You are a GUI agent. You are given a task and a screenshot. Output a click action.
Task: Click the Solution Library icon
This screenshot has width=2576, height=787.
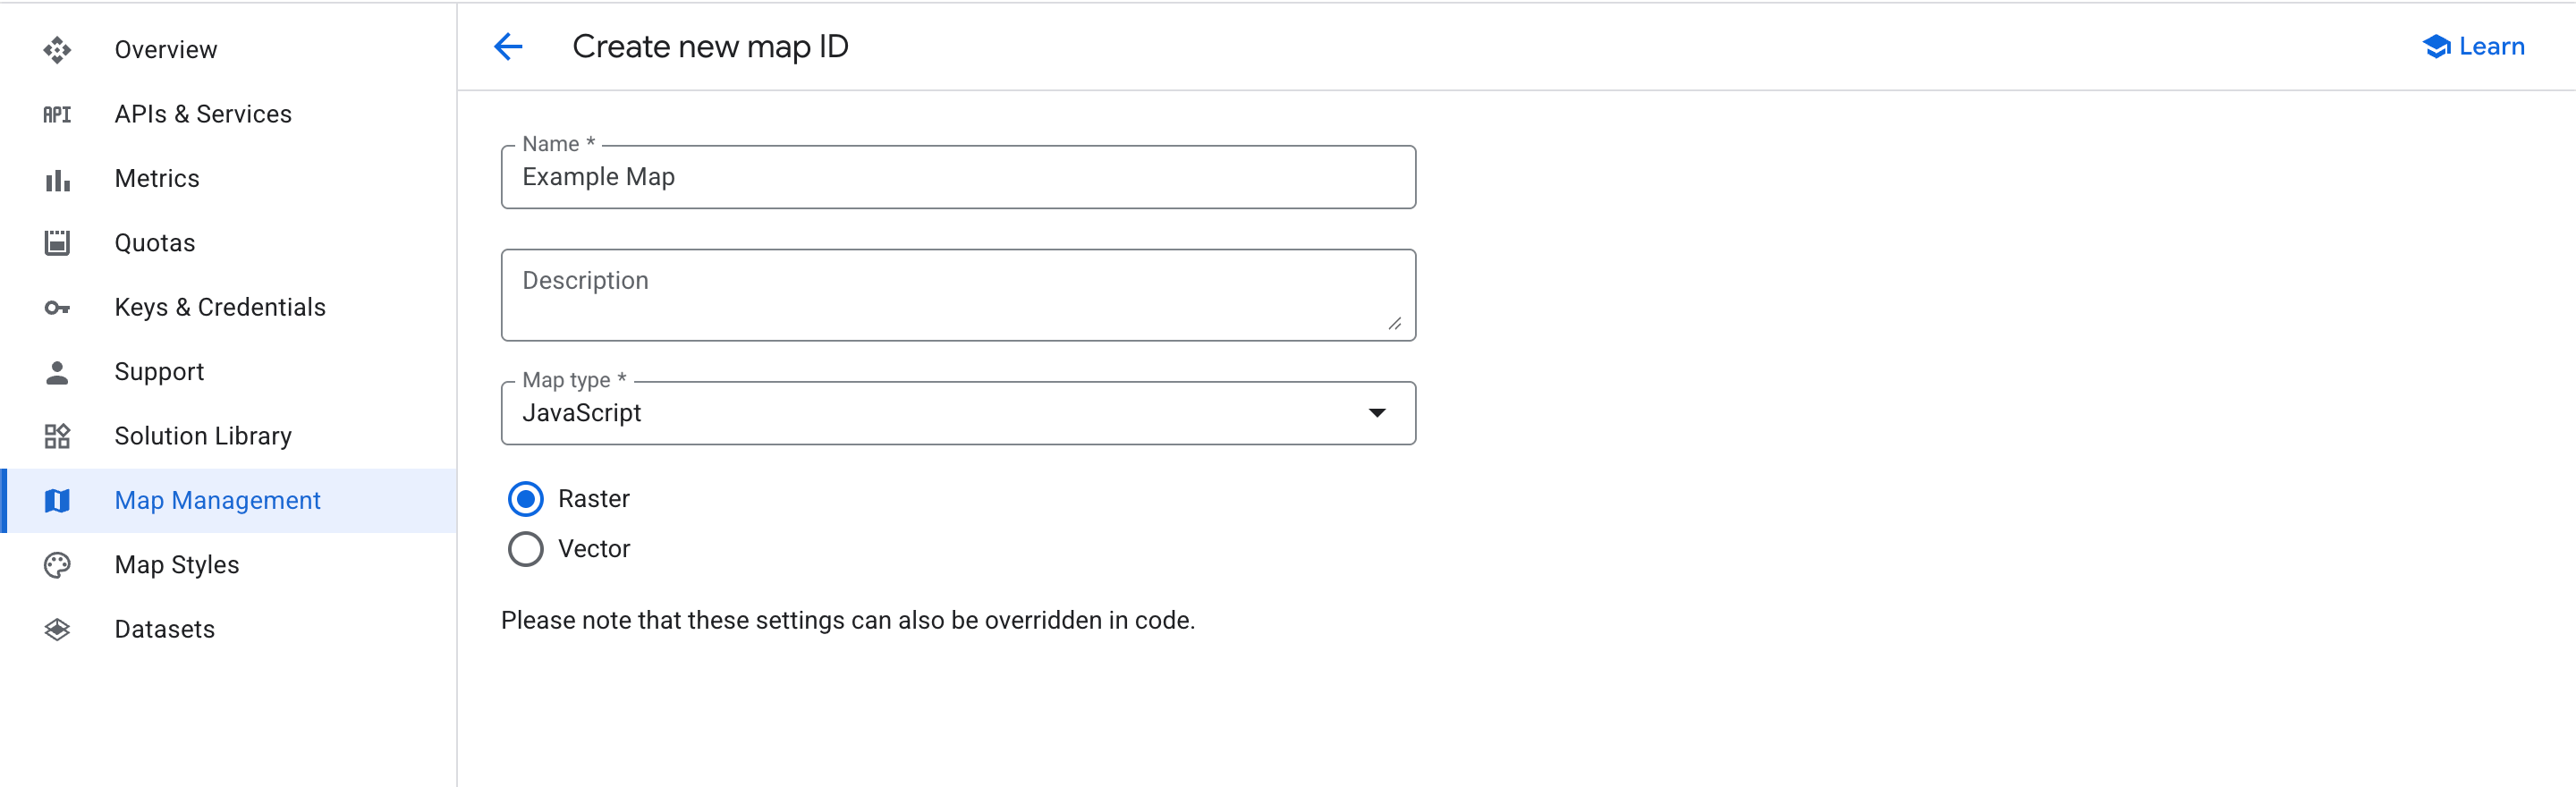pos(57,436)
